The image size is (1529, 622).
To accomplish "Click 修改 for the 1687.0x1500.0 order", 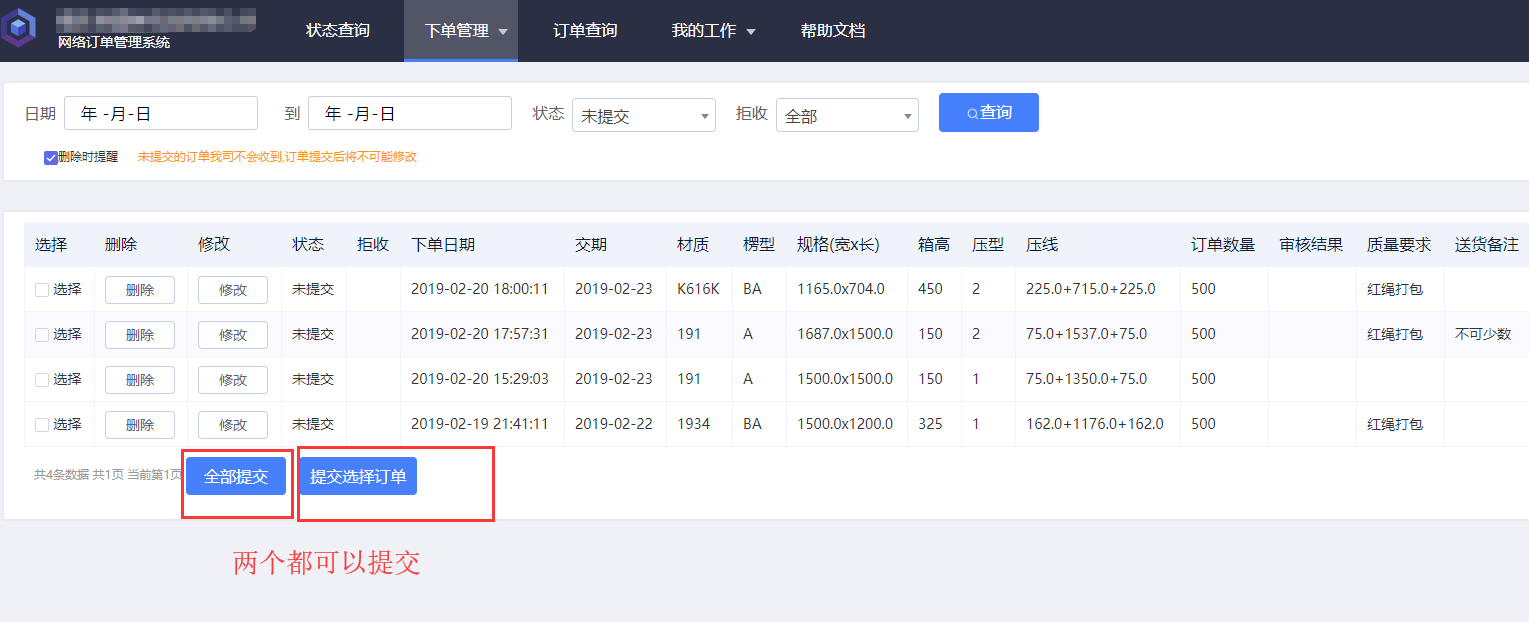I will [232, 335].
